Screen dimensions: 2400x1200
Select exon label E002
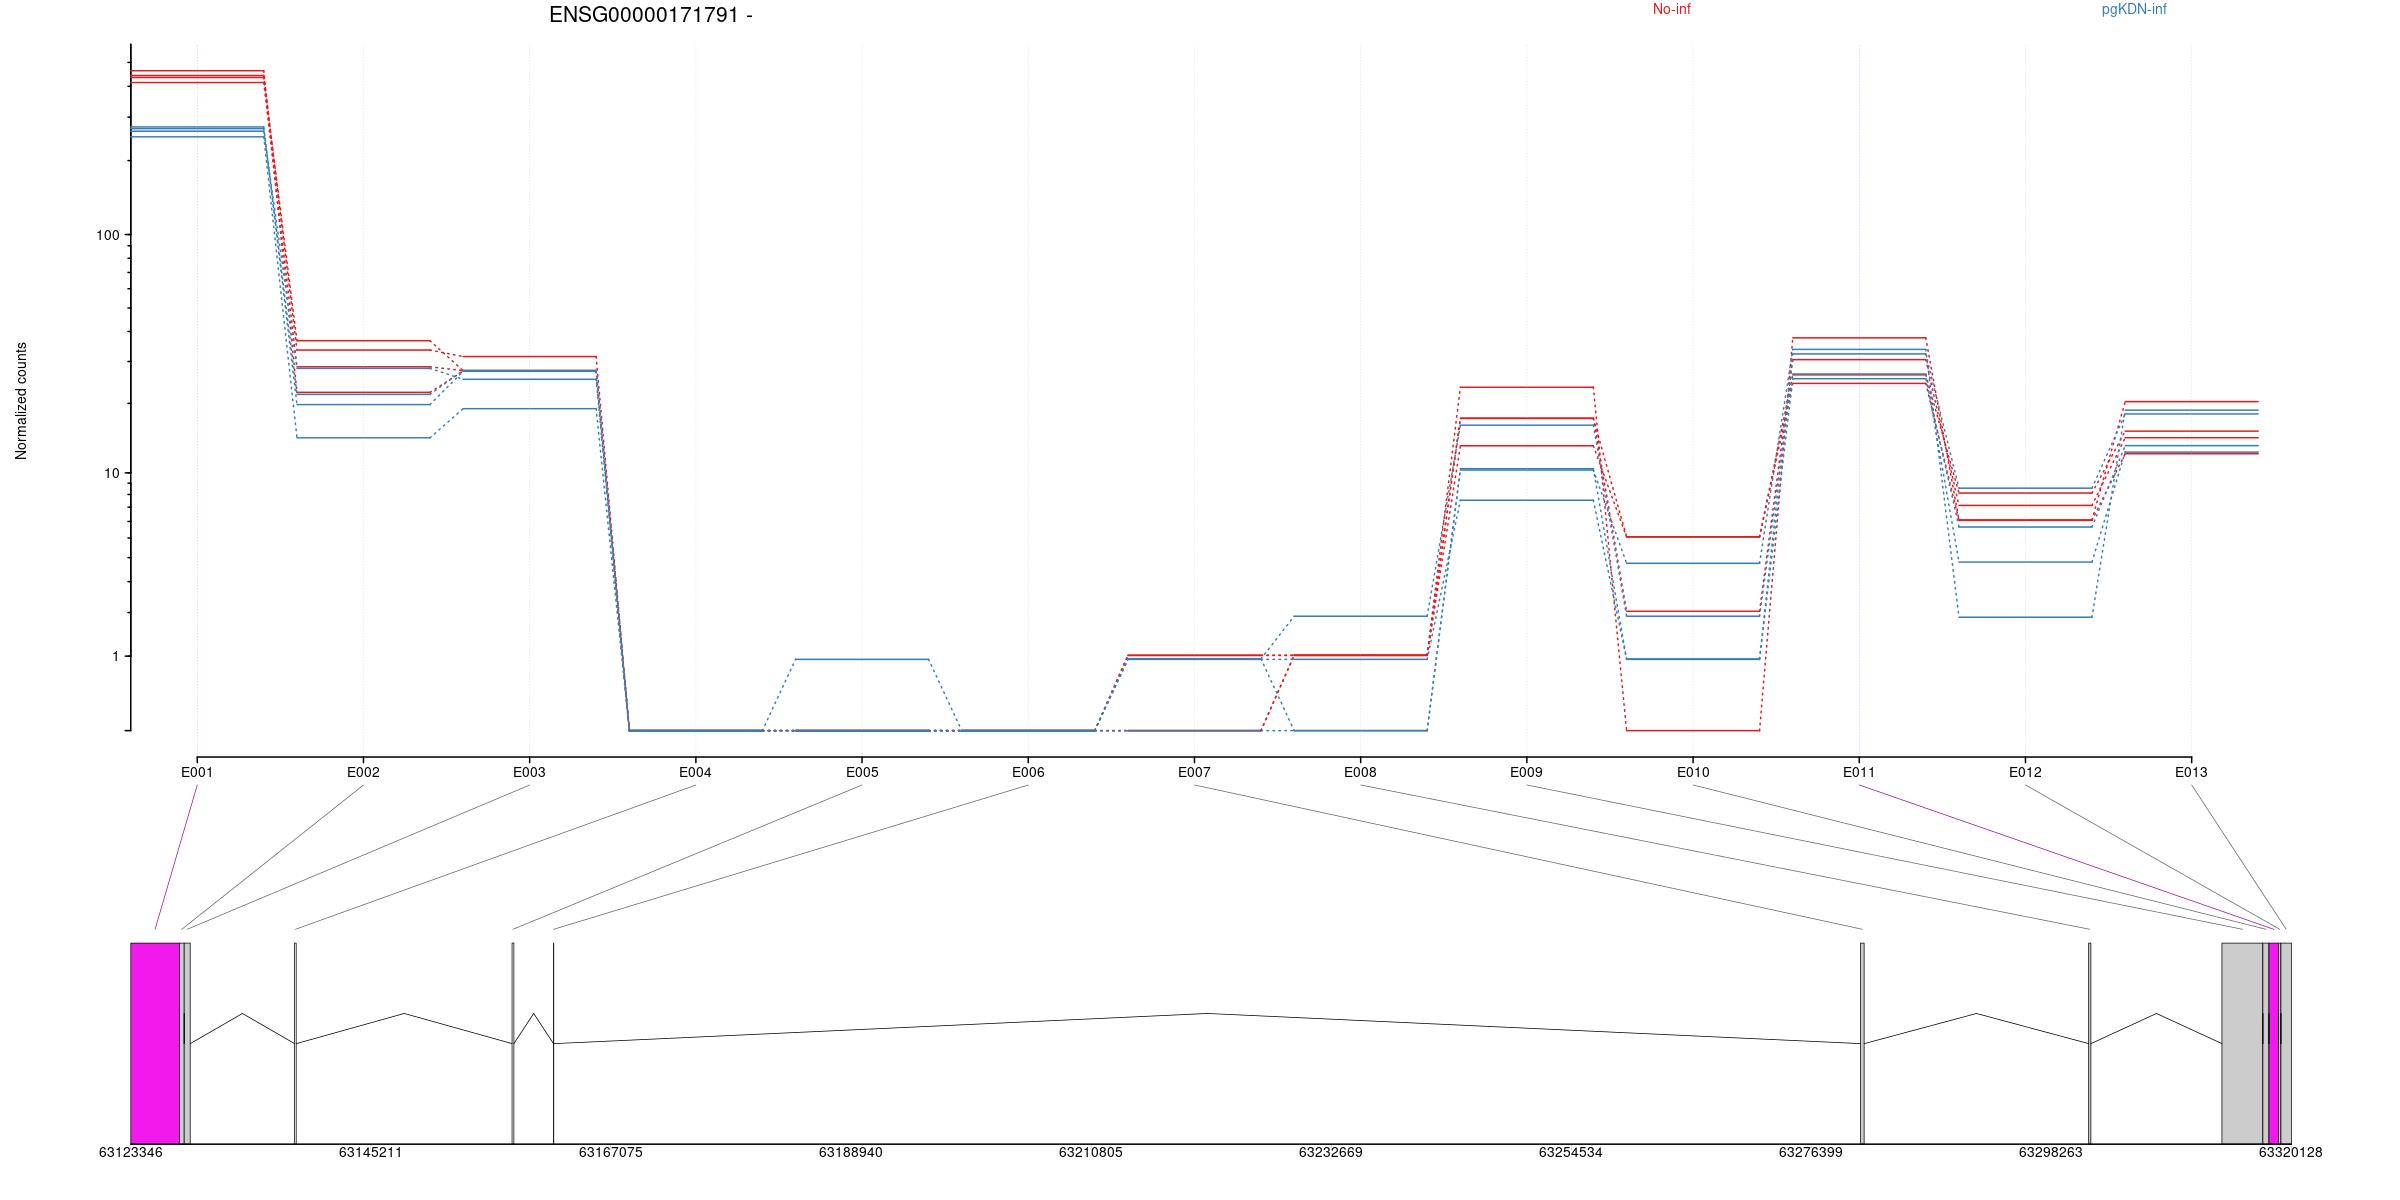click(363, 772)
